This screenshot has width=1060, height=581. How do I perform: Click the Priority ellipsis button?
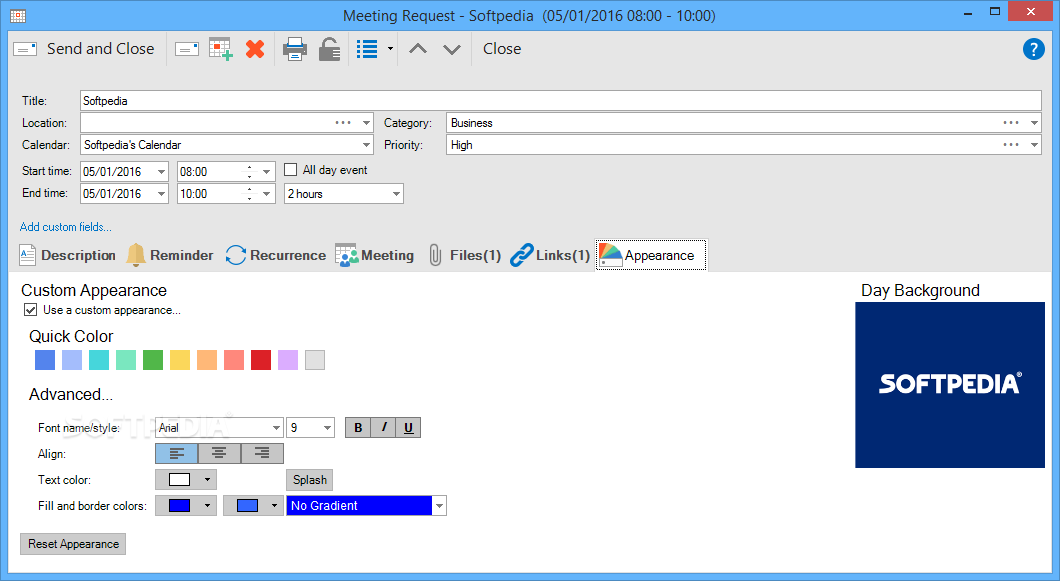pyautogui.click(x=1011, y=145)
